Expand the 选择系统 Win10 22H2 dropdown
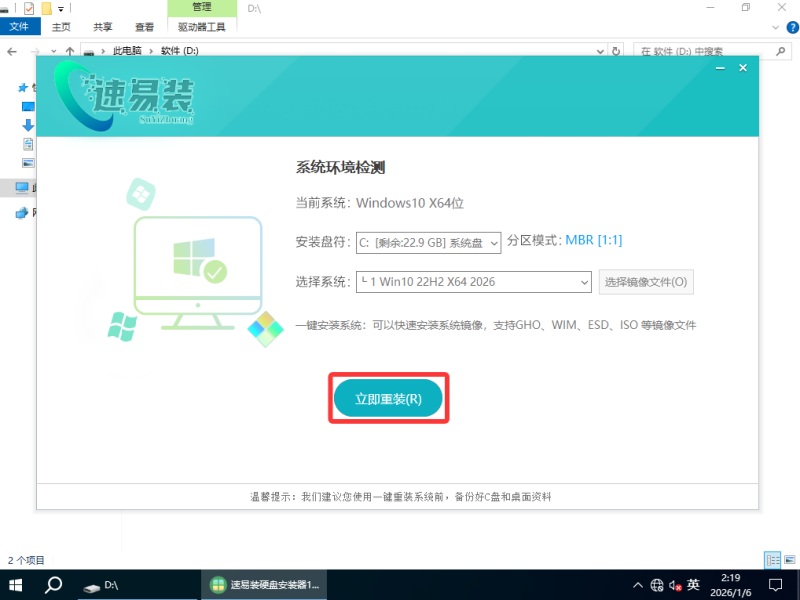 474,282
